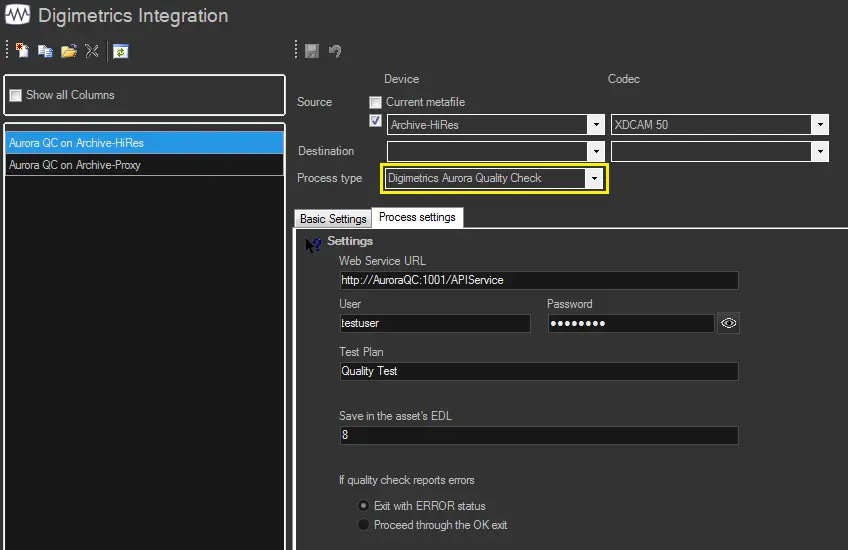Select Proceed through the OK exit
Screen dimensions: 848x550
pos(363,525)
